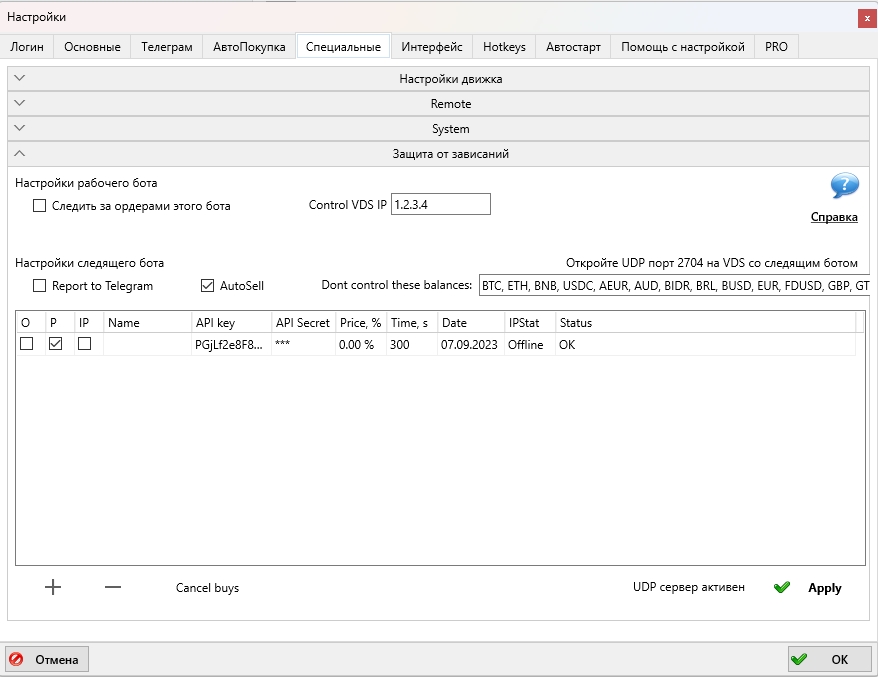Enable Следить за ордерами этого бота checkbox
This screenshot has height=677, width=878.
point(40,206)
